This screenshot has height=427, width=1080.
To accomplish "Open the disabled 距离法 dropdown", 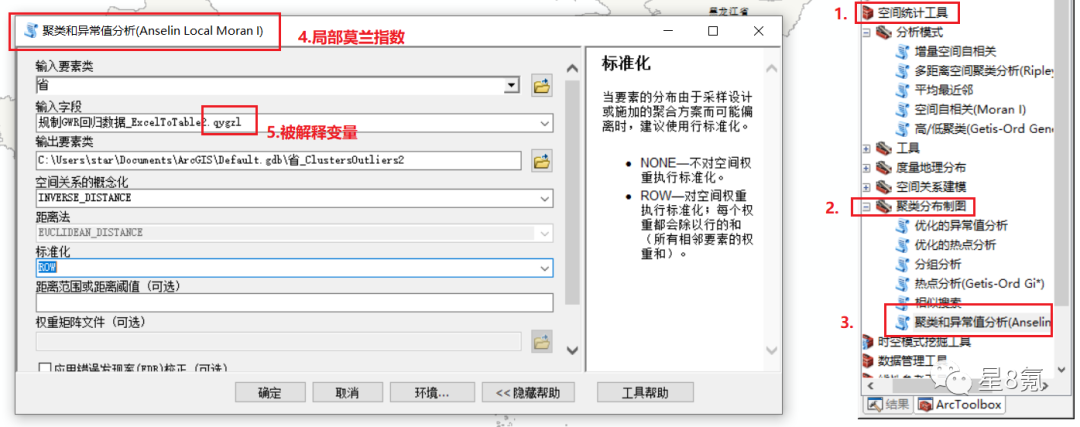I will tap(545, 233).
